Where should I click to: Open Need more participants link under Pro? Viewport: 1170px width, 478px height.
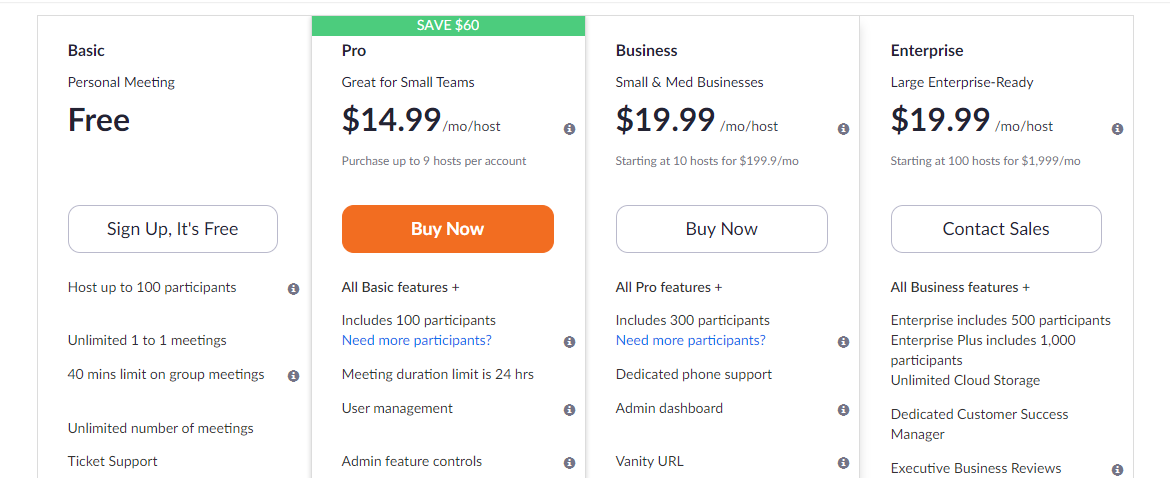coord(417,341)
